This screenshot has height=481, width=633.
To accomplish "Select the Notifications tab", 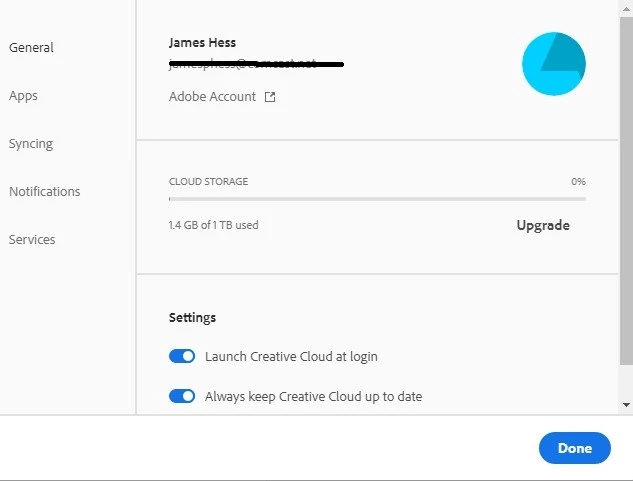I will point(44,191).
